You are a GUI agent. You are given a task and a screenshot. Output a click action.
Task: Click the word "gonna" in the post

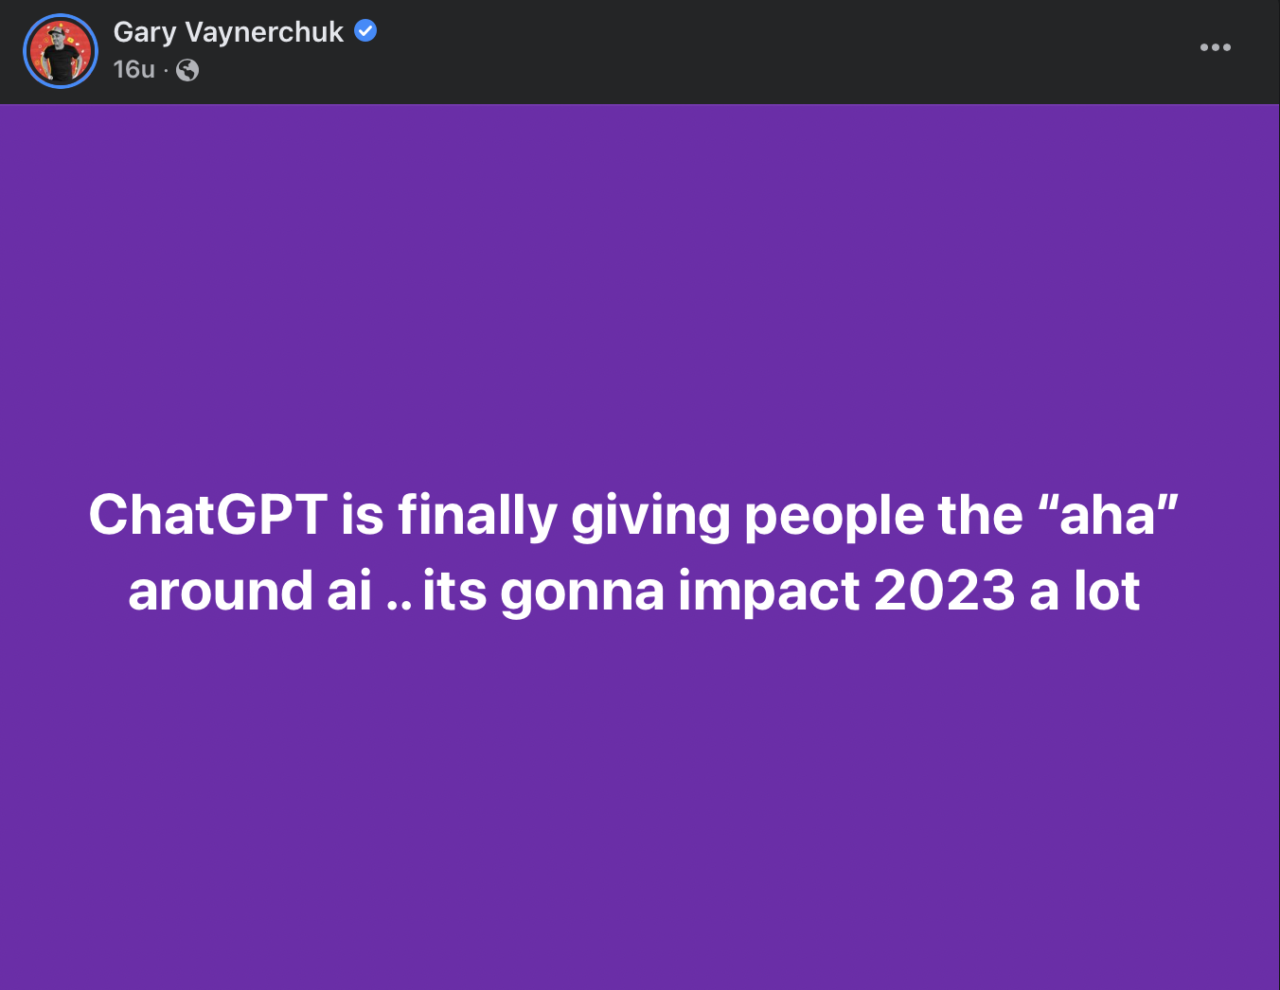pos(582,592)
